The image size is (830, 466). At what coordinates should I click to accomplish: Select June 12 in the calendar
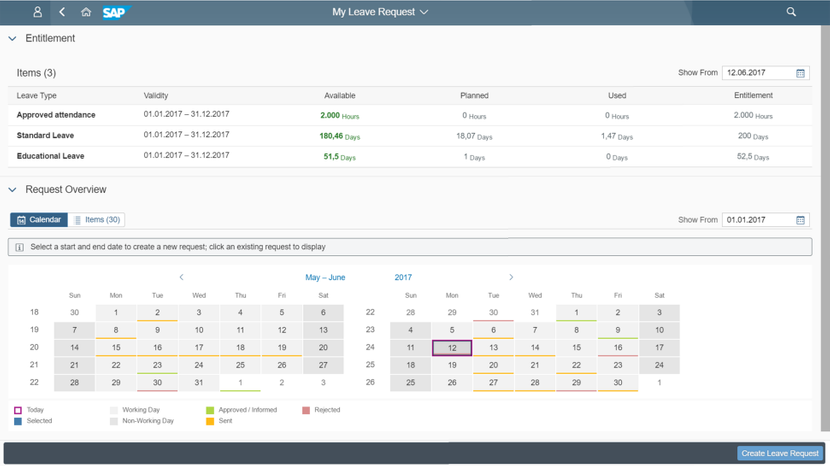[452, 347]
